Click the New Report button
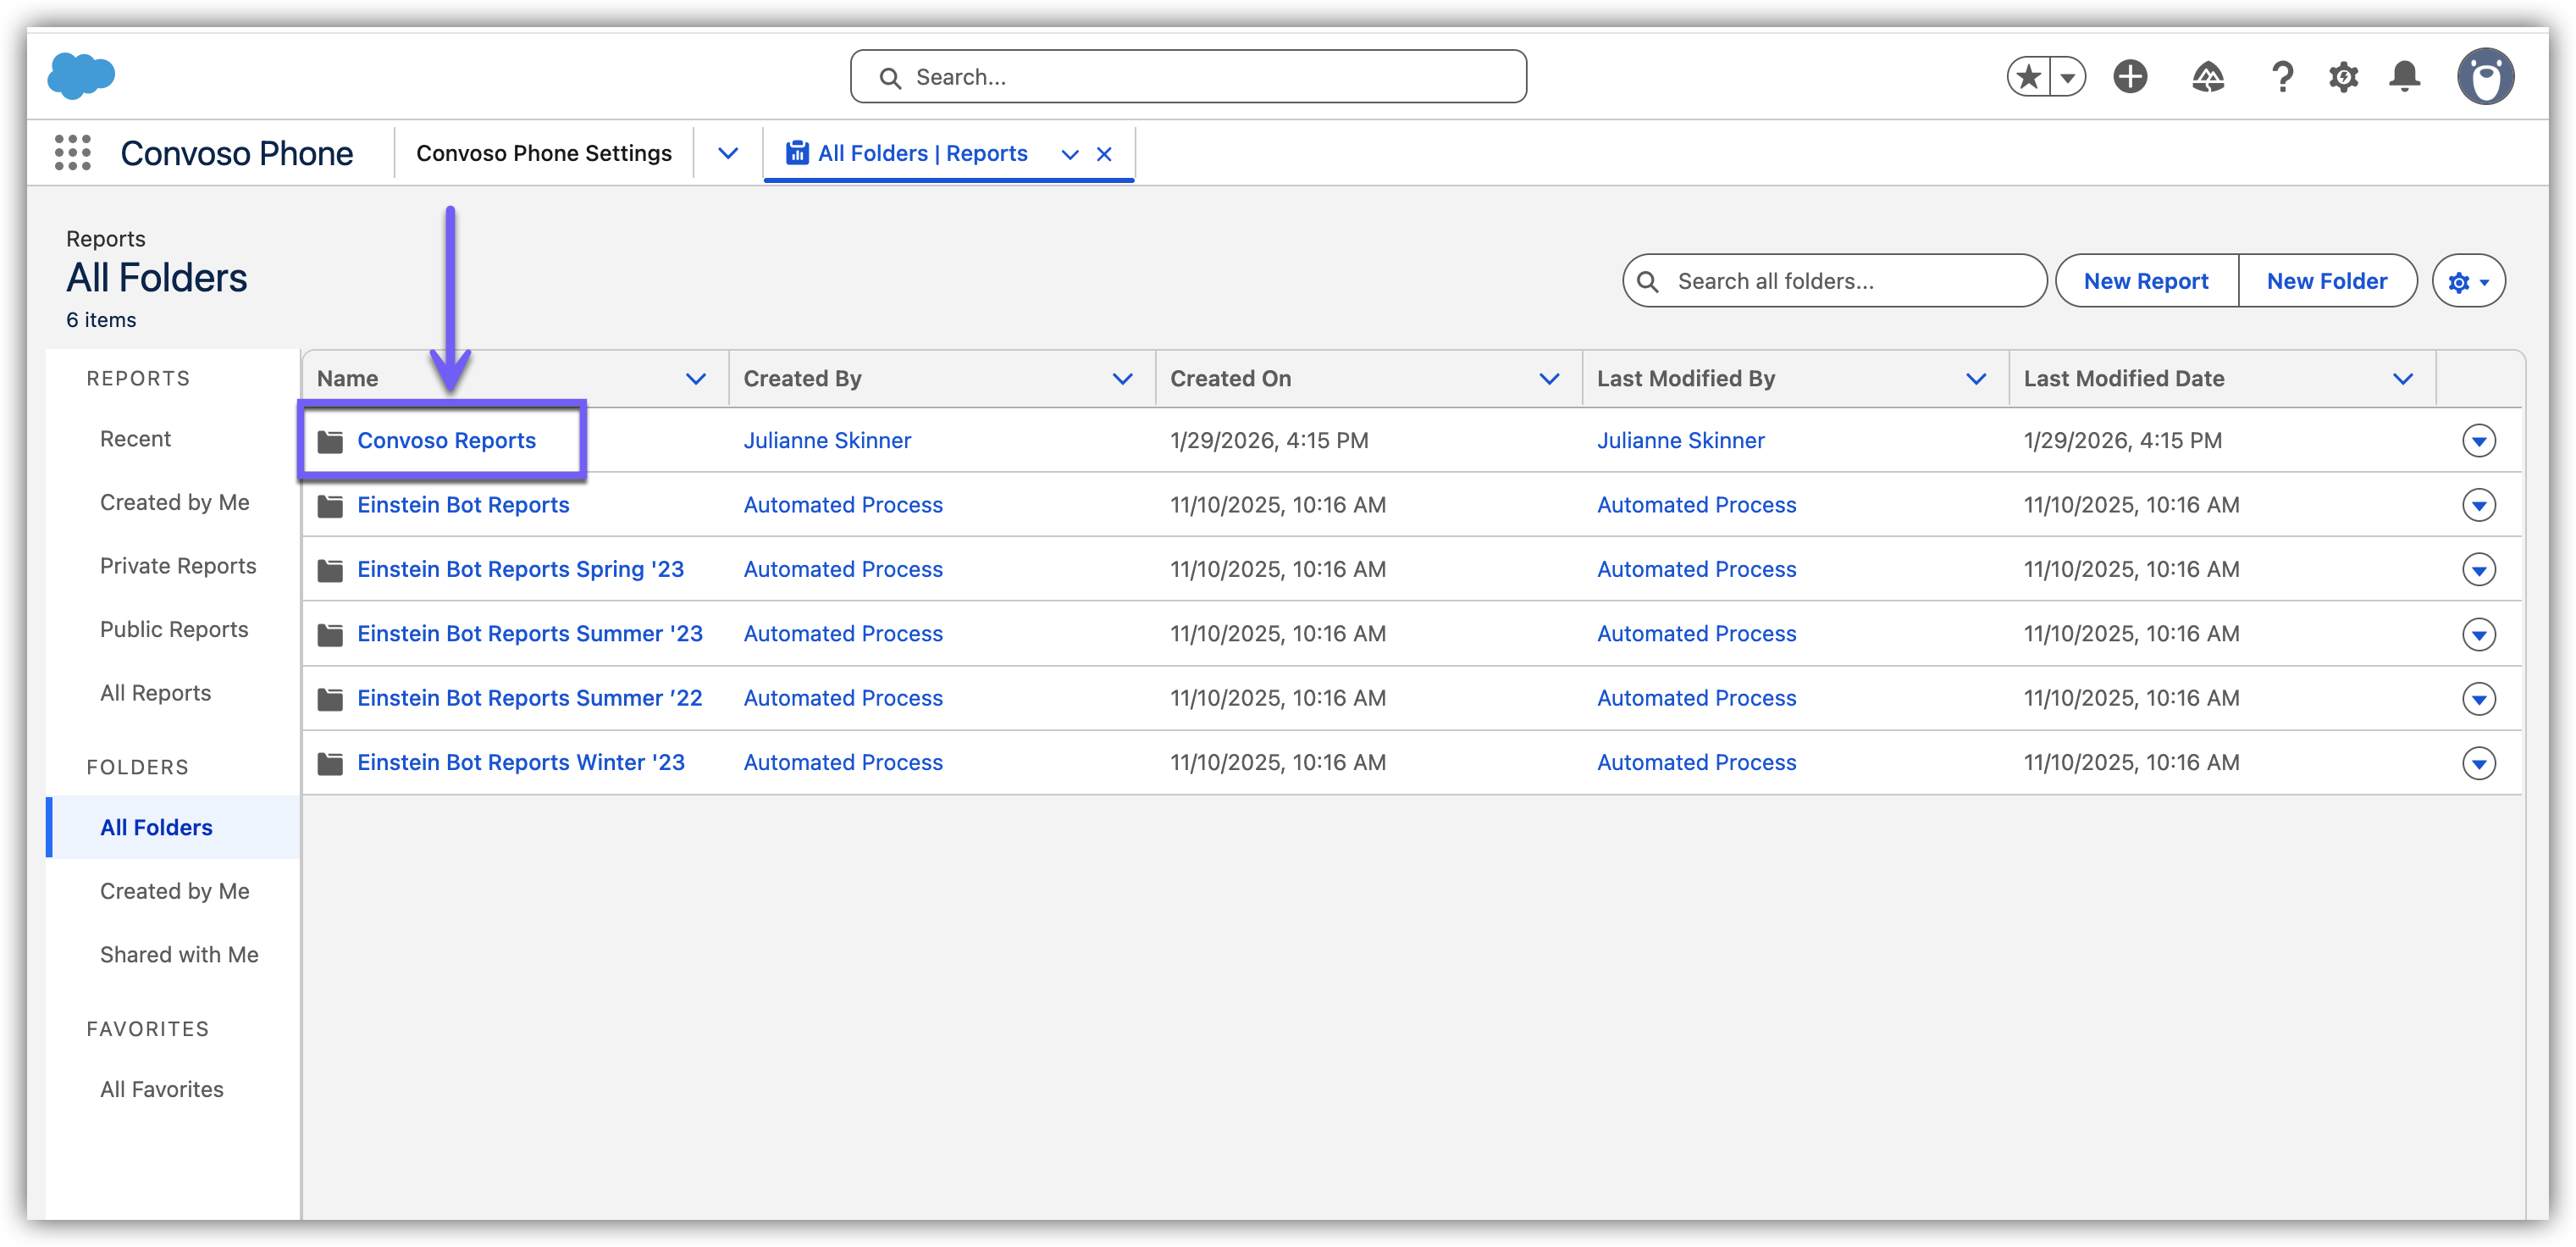 click(x=2145, y=282)
